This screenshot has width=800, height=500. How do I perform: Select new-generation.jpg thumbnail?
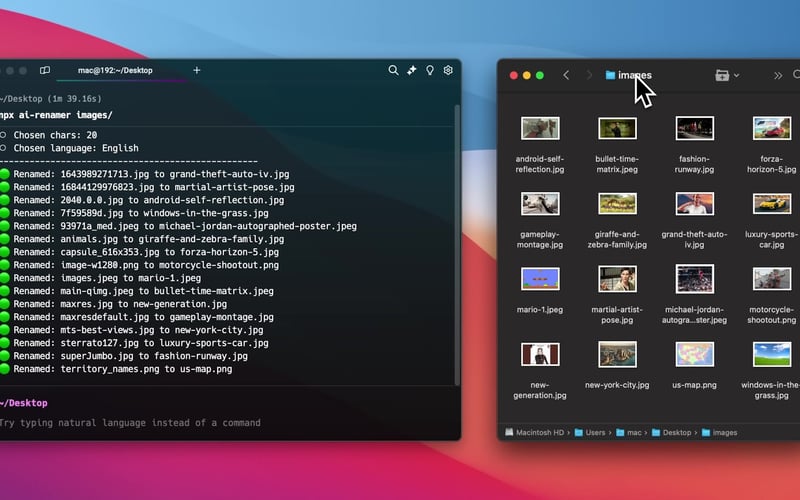coord(540,354)
